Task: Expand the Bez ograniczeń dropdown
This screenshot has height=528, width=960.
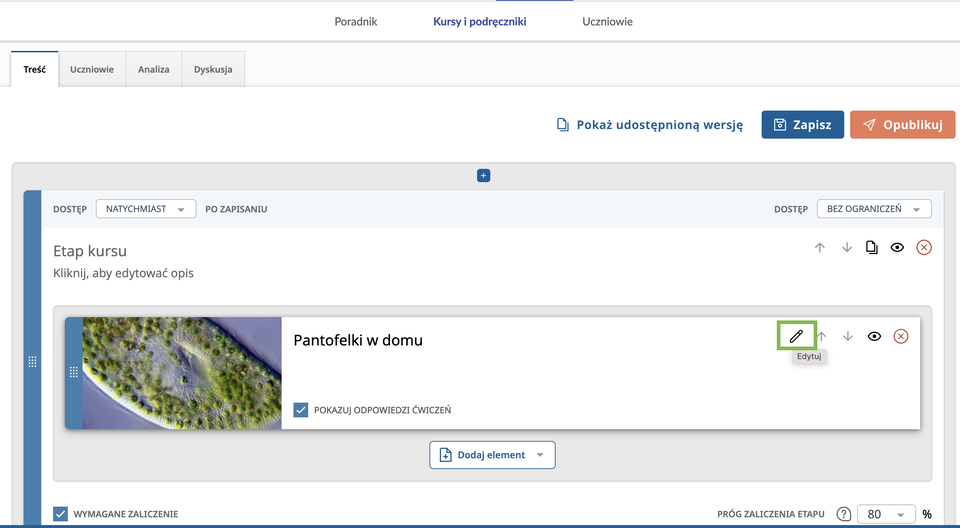Action: (873, 209)
